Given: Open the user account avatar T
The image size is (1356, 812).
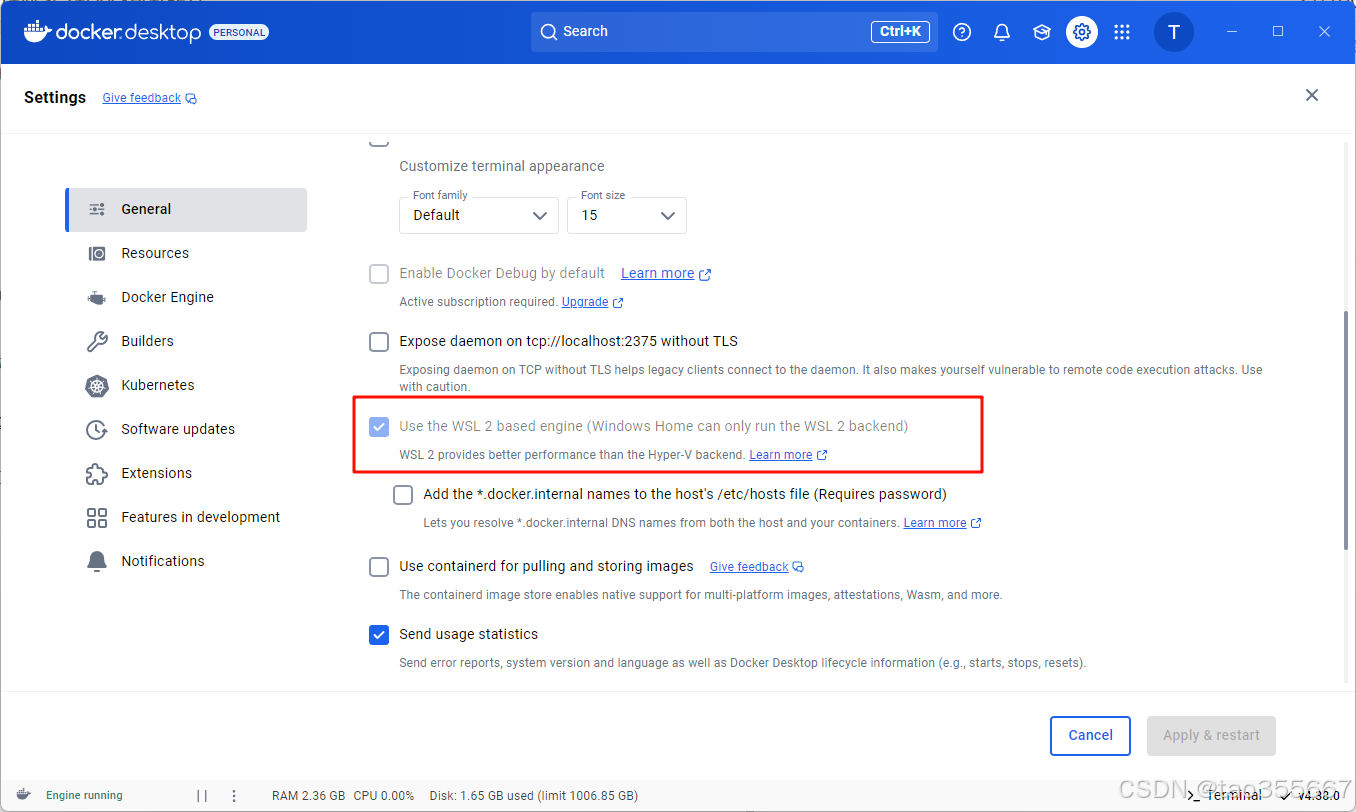Looking at the screenshot, I should [1174, 32].
